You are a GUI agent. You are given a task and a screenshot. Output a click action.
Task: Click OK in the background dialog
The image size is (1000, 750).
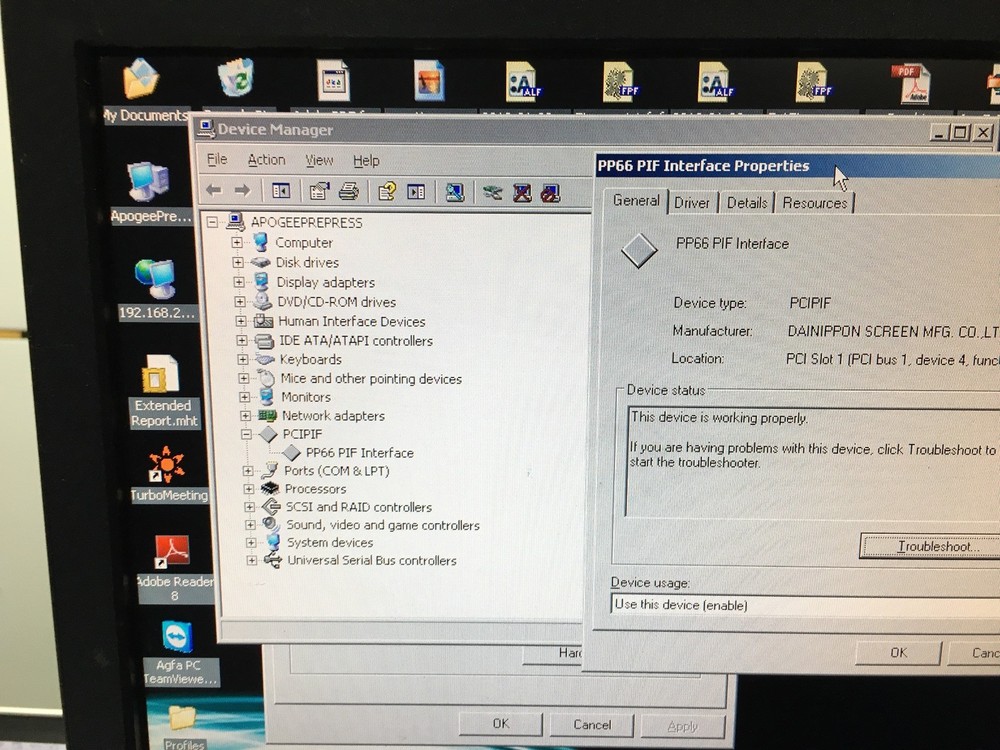point(501,724)
